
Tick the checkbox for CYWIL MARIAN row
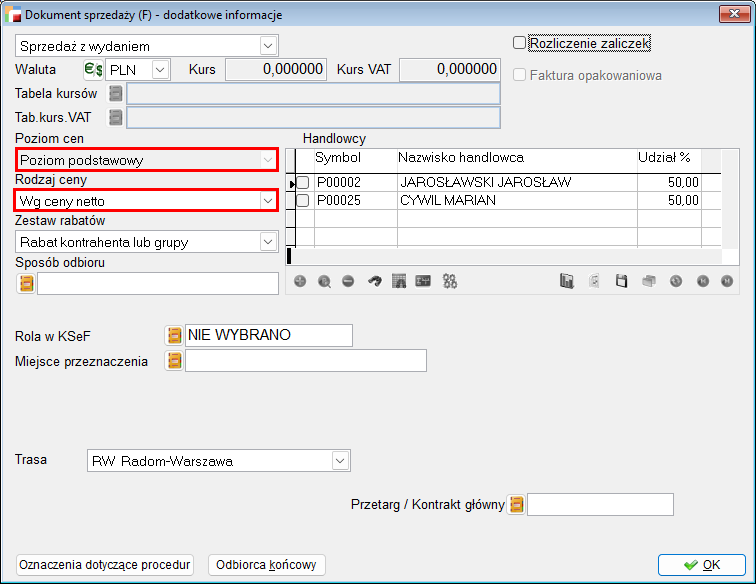pos(303,200)
